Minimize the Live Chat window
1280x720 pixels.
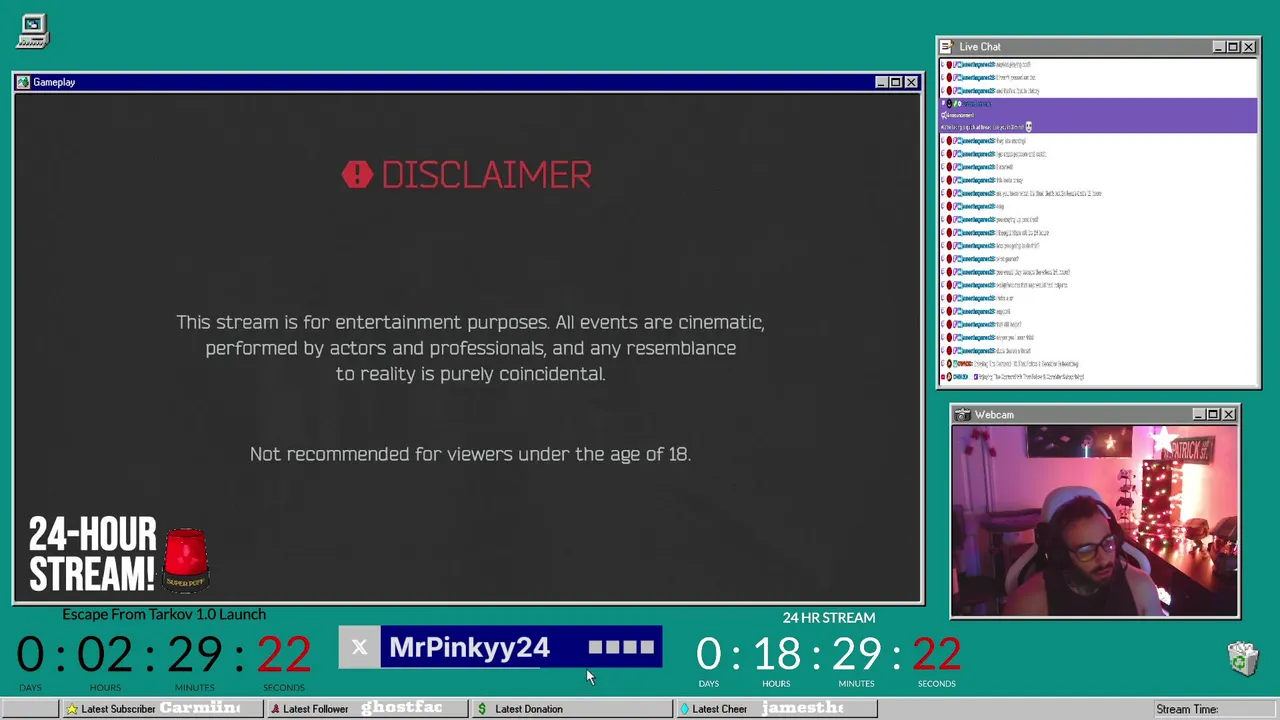1218,47
